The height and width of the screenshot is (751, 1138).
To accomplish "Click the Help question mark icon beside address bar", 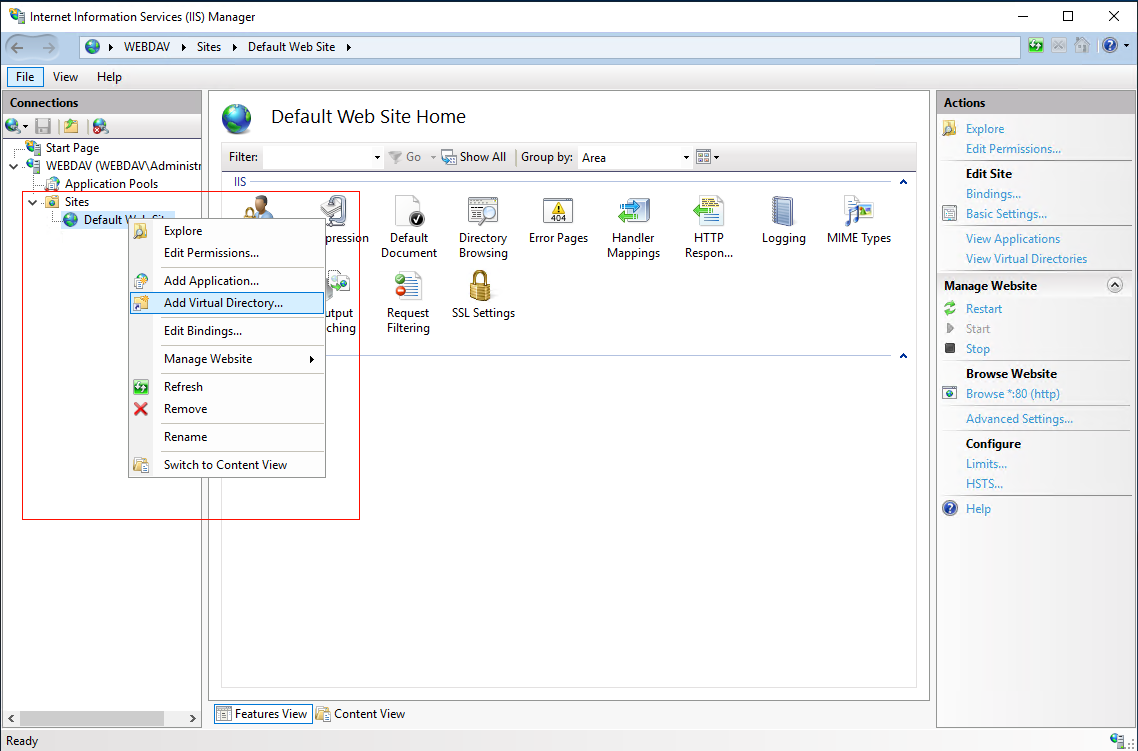I will tap(1110, 46).
